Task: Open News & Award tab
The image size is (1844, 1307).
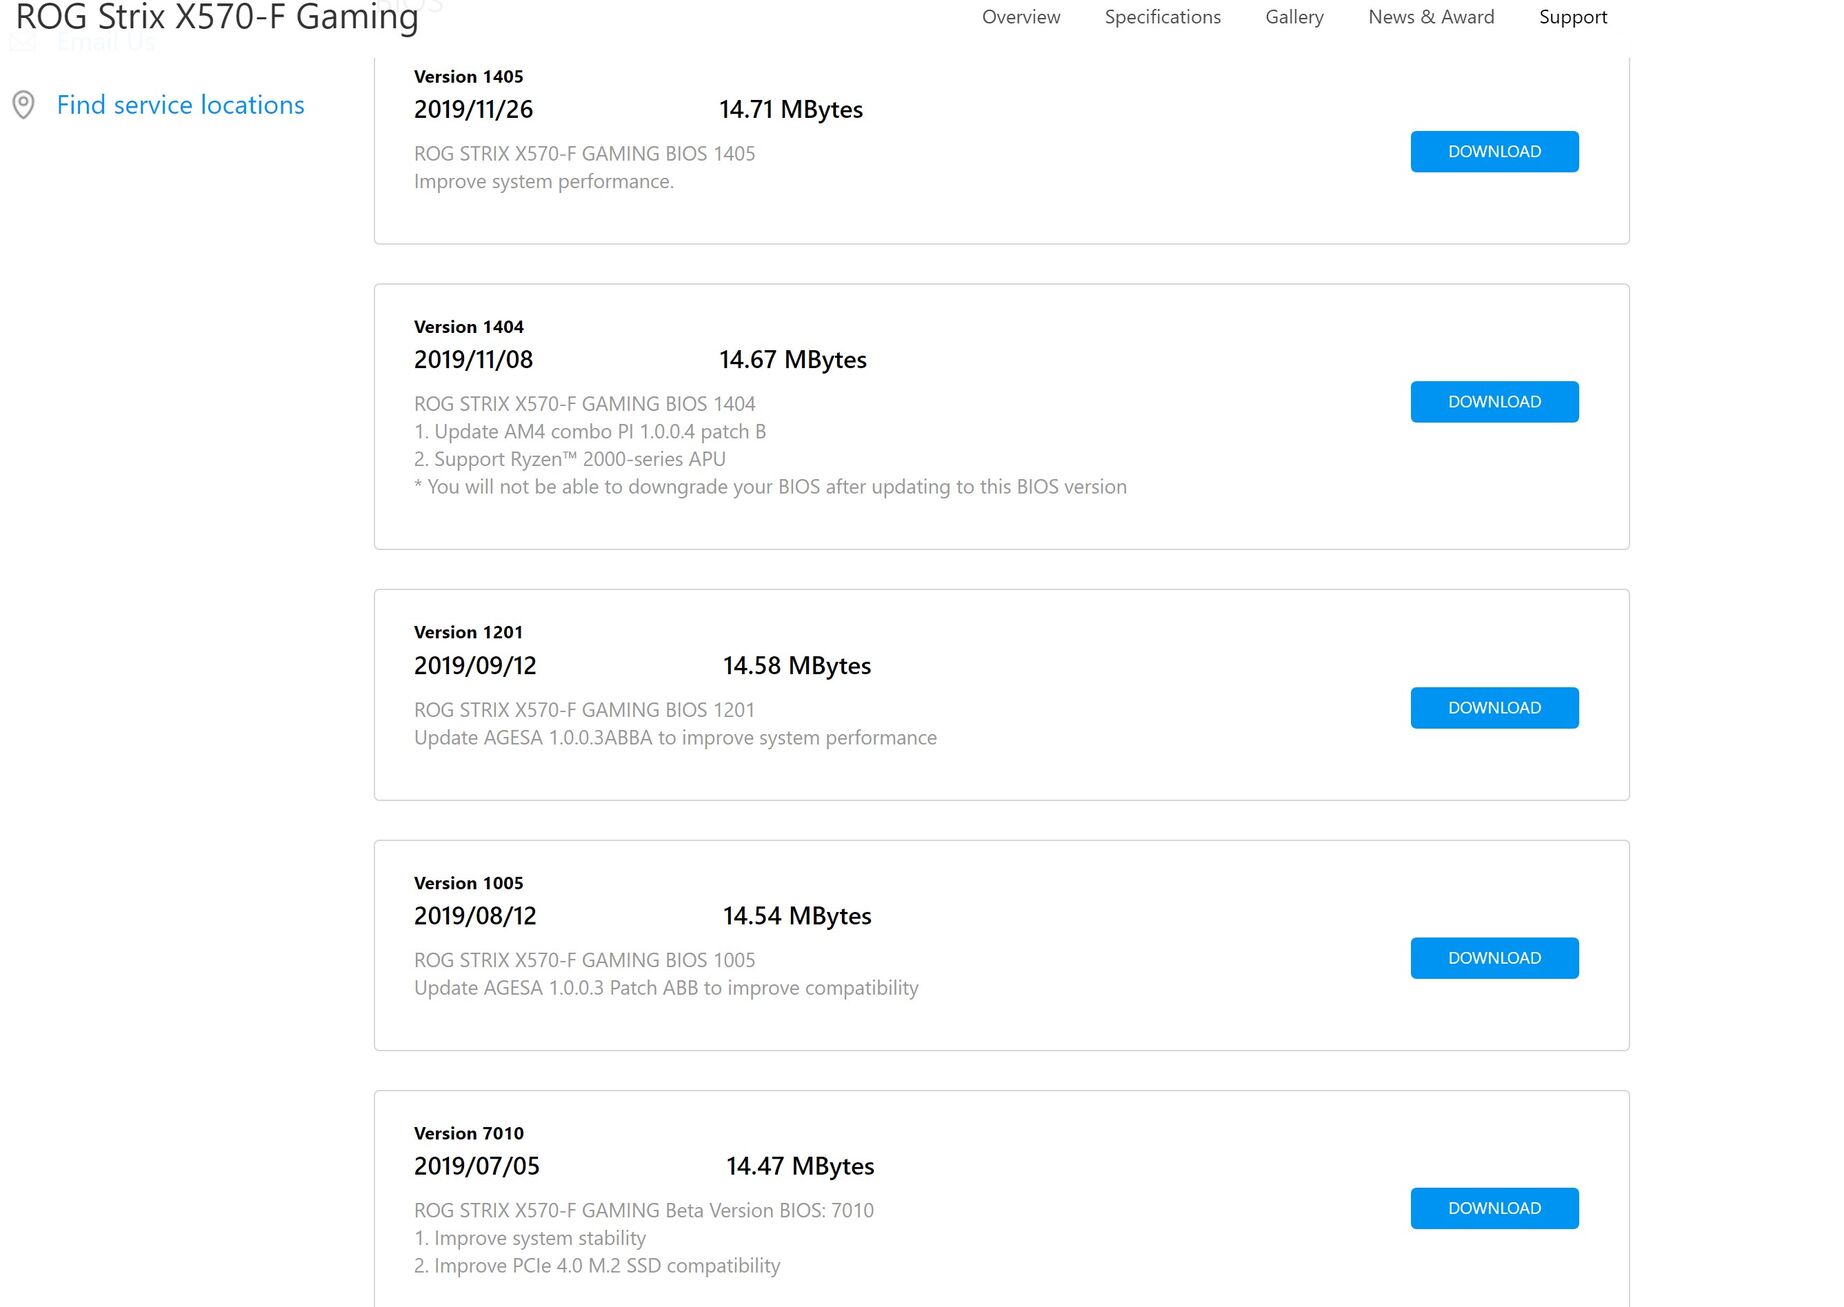Action: (x=1431, y=17)
